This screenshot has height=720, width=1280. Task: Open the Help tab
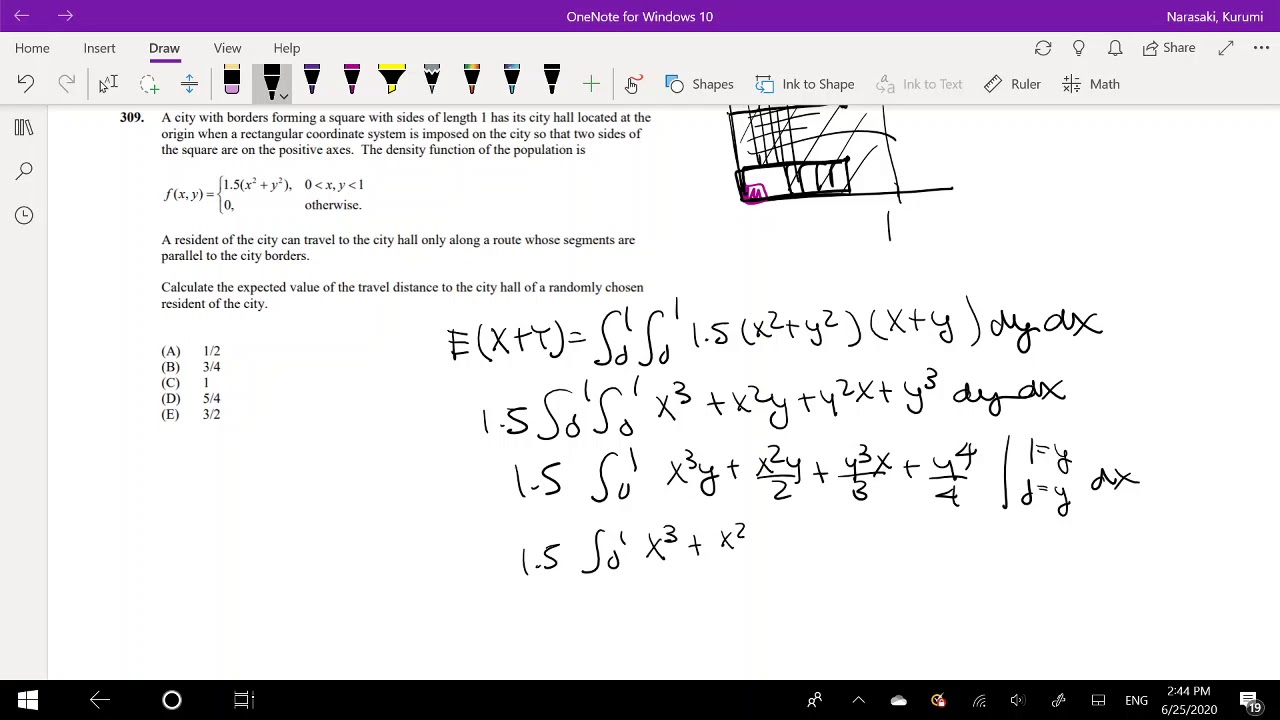[287, 48]
